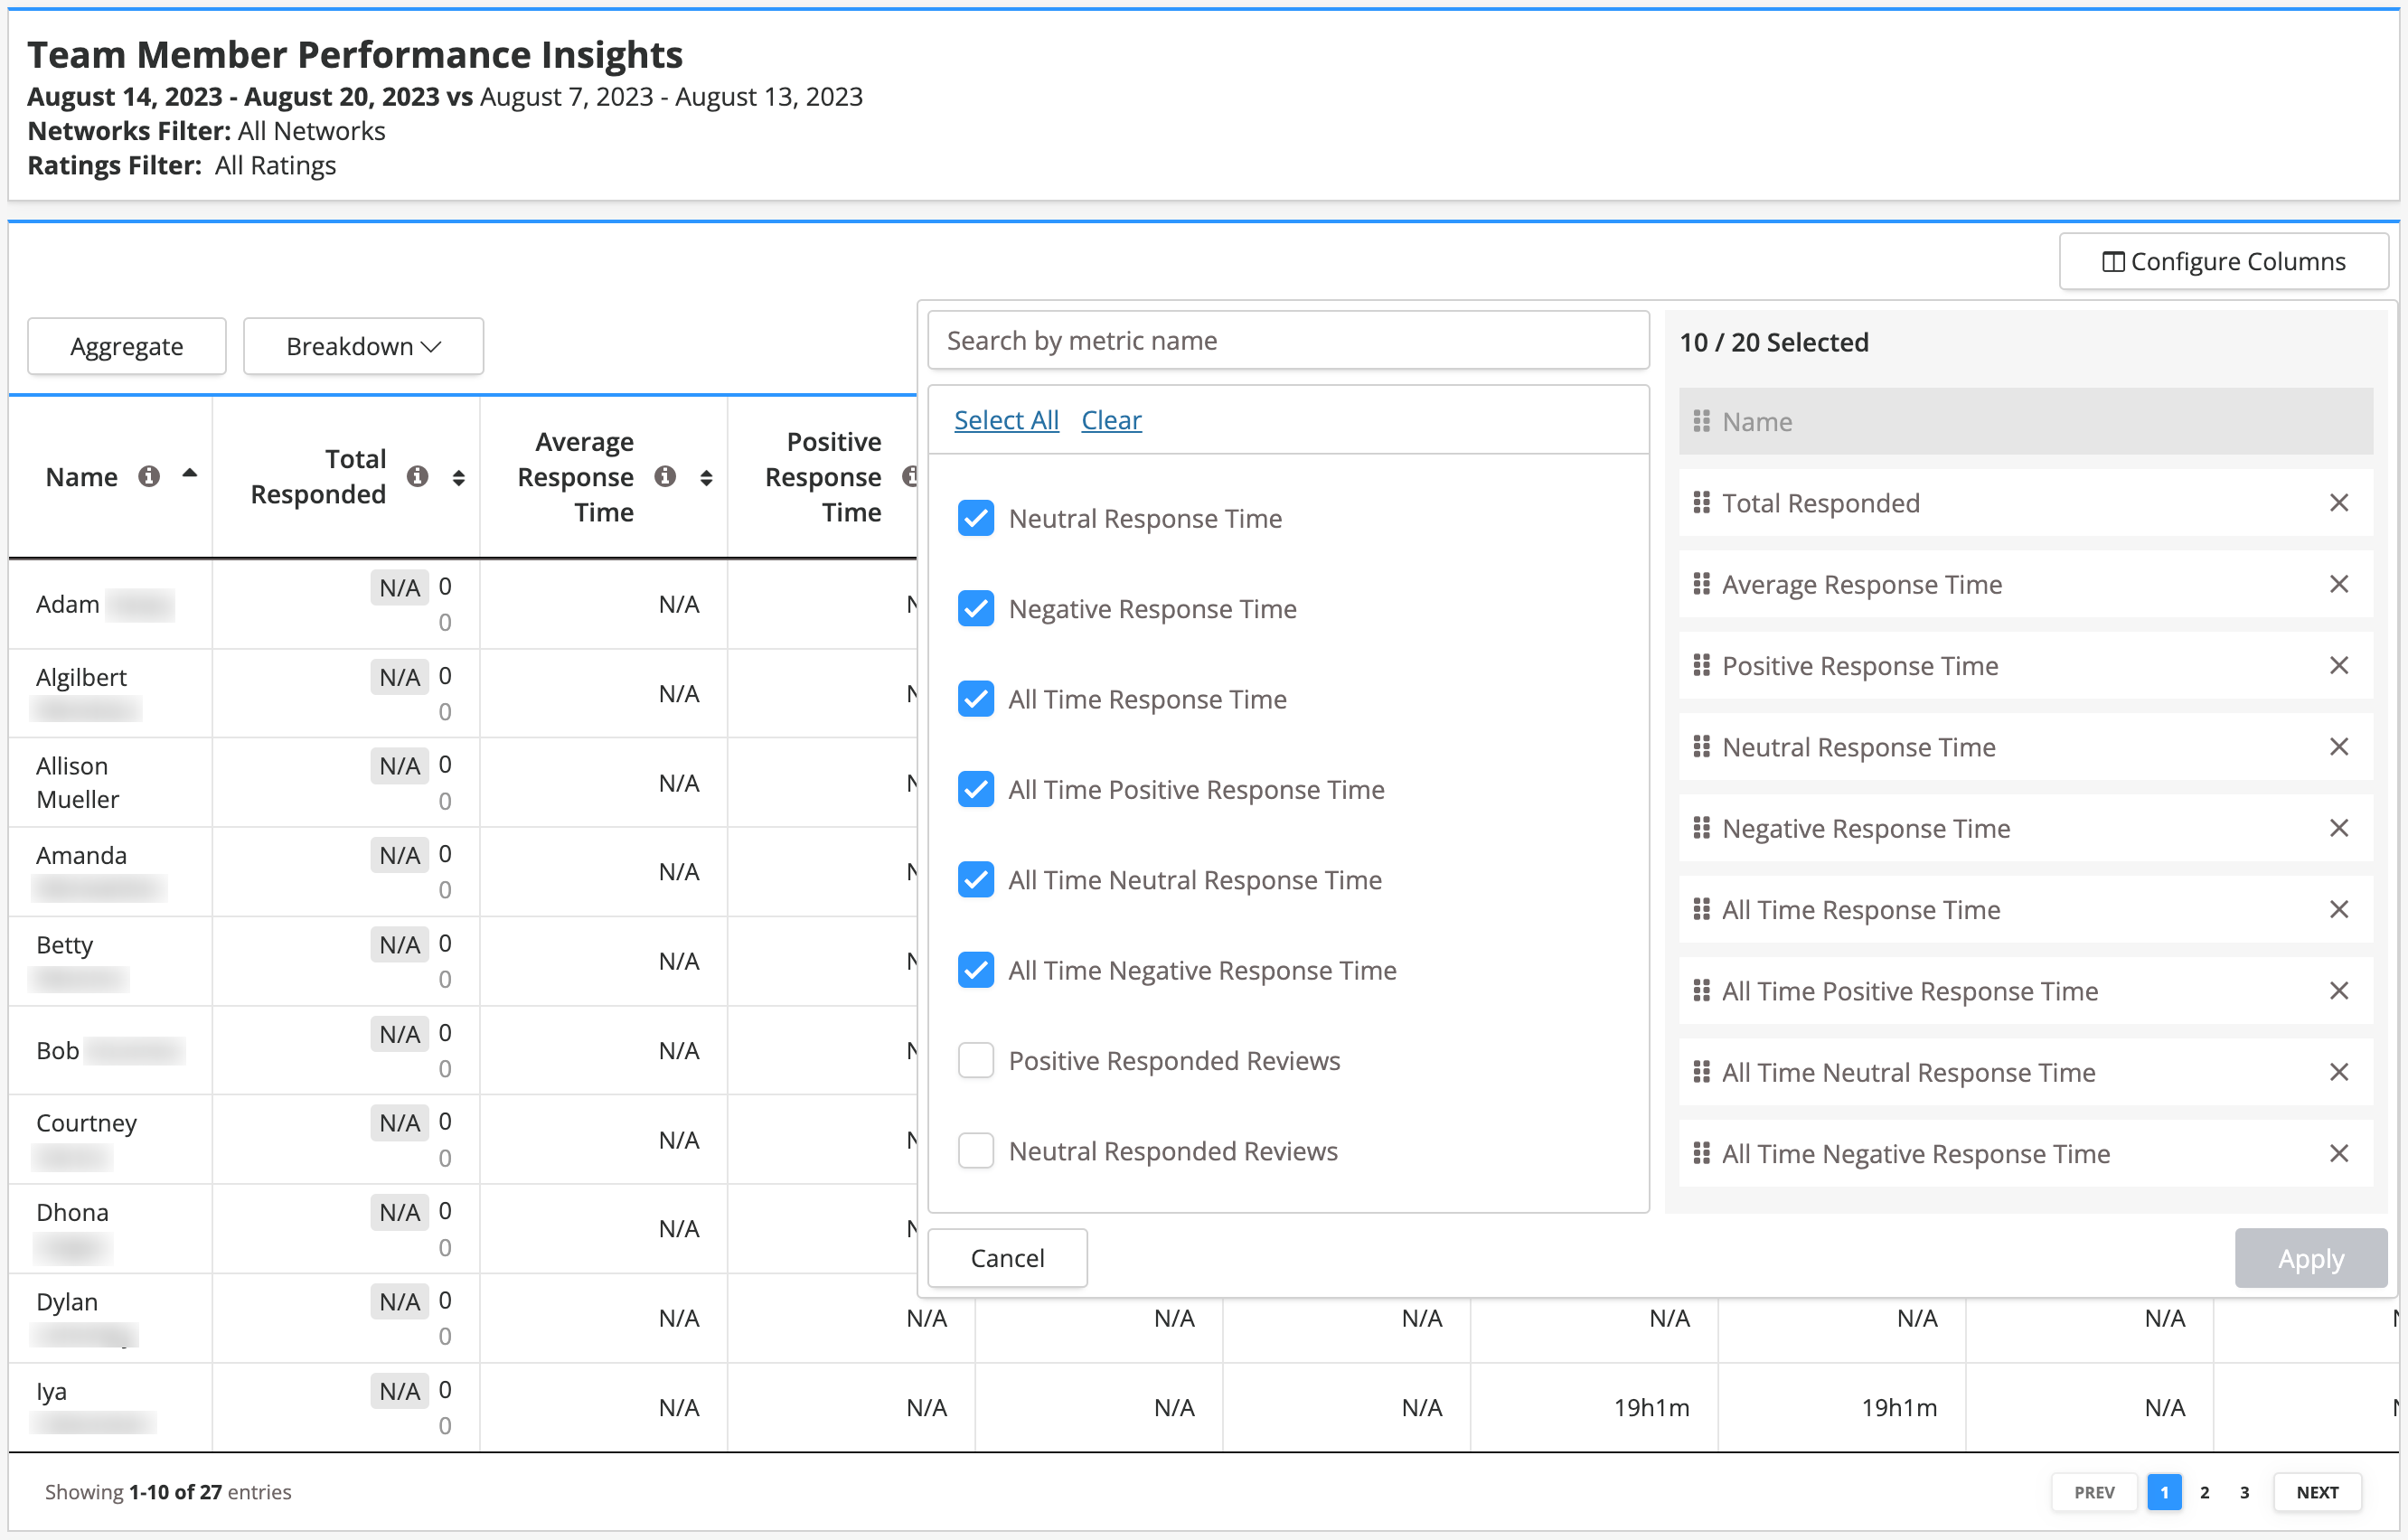Uncheck Negative Response Time checkbox
2408x1540 pixels.
[x=975, y=609]
